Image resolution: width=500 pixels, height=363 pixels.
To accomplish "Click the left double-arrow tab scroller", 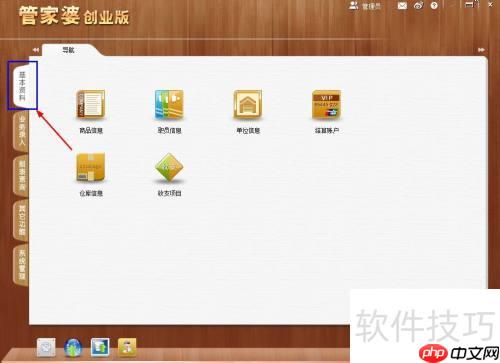I will click(36, 50).
